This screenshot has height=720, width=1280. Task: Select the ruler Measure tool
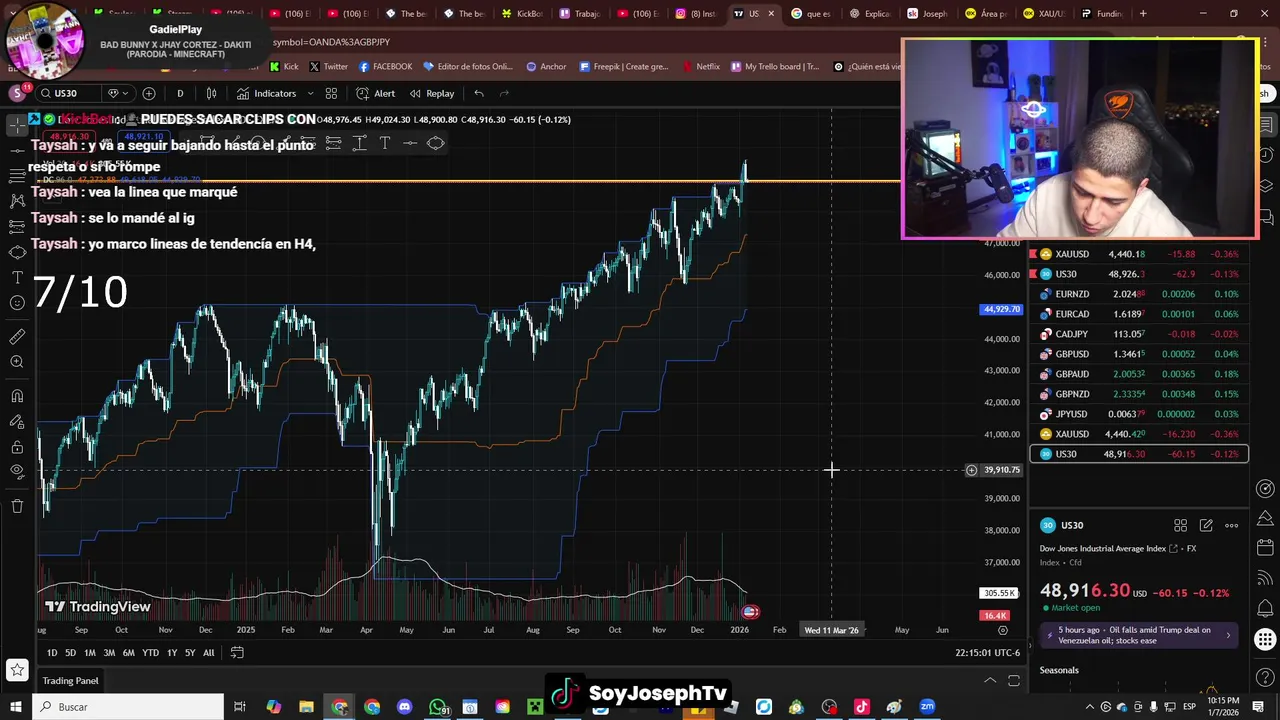[x=17, y=337]
